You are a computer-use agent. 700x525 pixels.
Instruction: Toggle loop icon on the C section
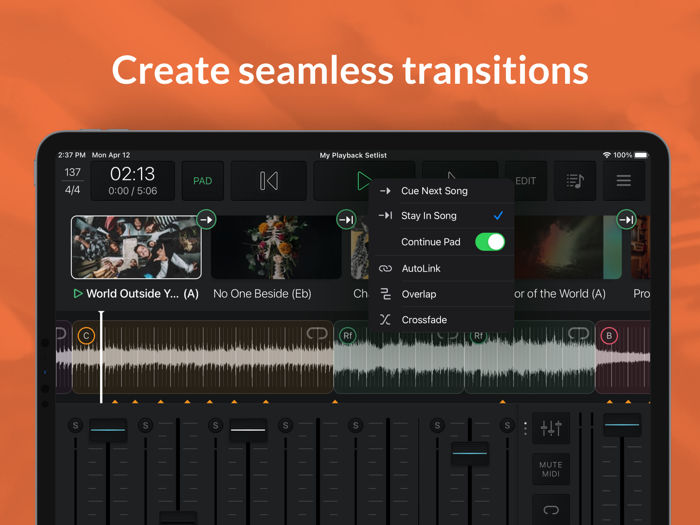click(x=317, y=333)
